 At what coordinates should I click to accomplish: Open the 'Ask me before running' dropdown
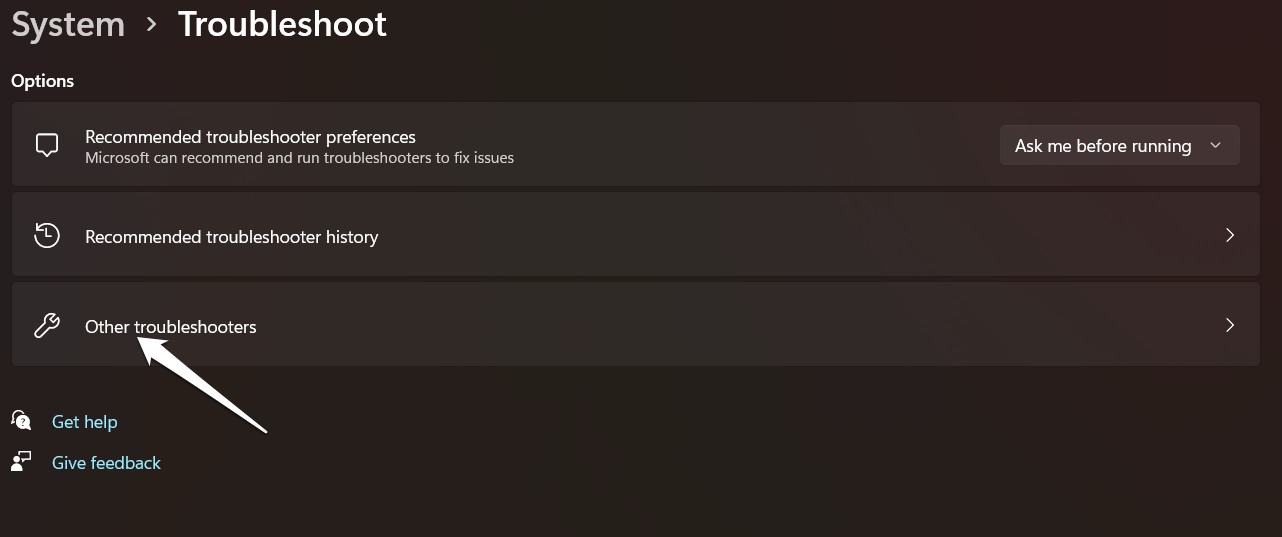[1103, 146]
